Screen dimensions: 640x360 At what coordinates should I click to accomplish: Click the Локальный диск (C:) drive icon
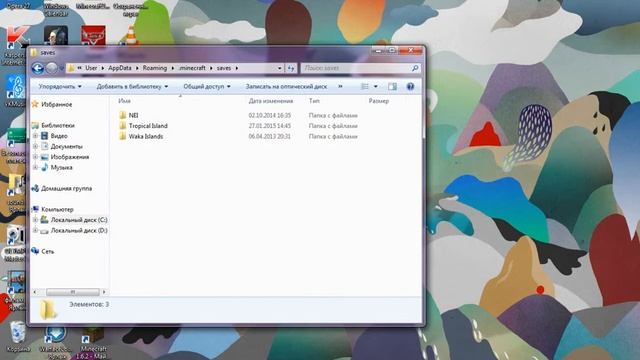tap(44, 220)
